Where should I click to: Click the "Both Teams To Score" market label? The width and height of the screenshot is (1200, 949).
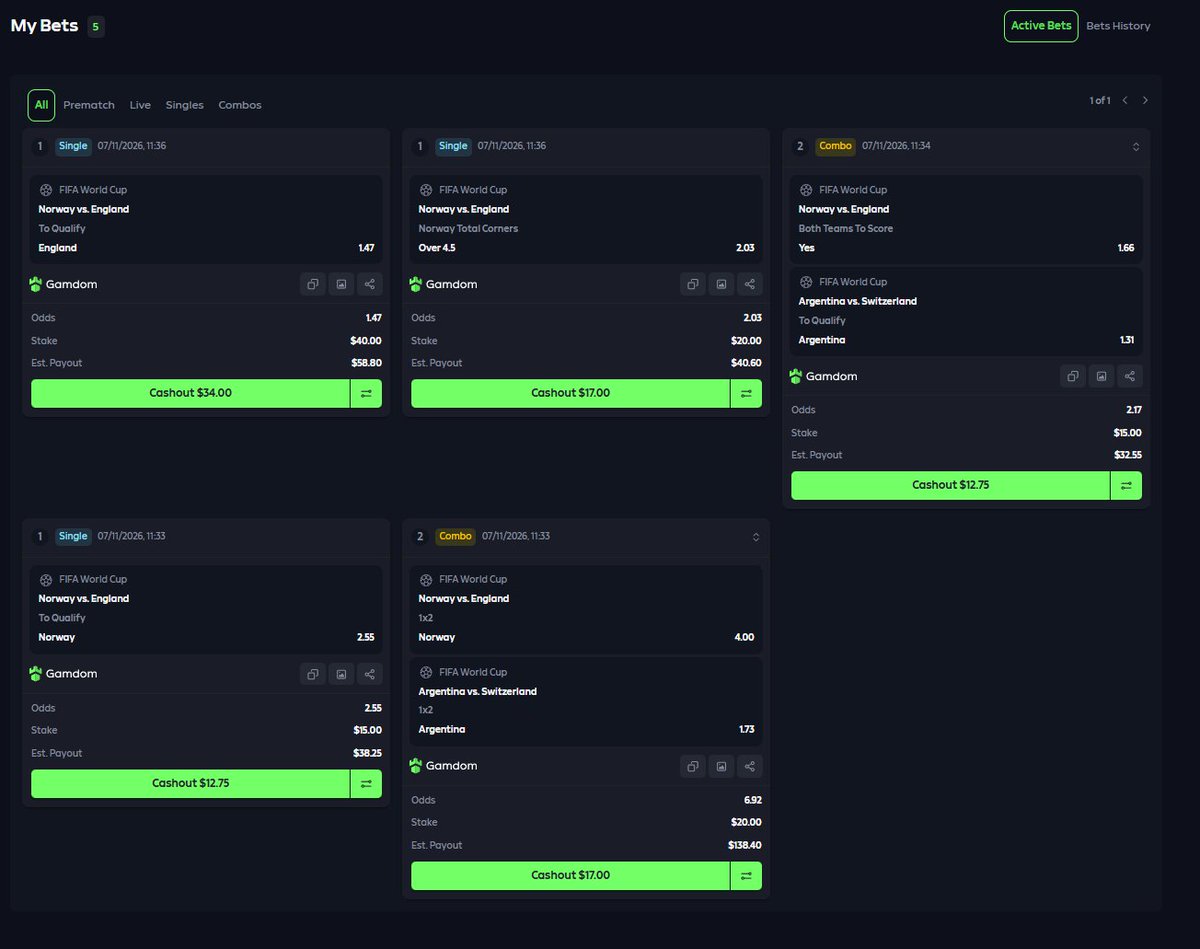(846, 228)
